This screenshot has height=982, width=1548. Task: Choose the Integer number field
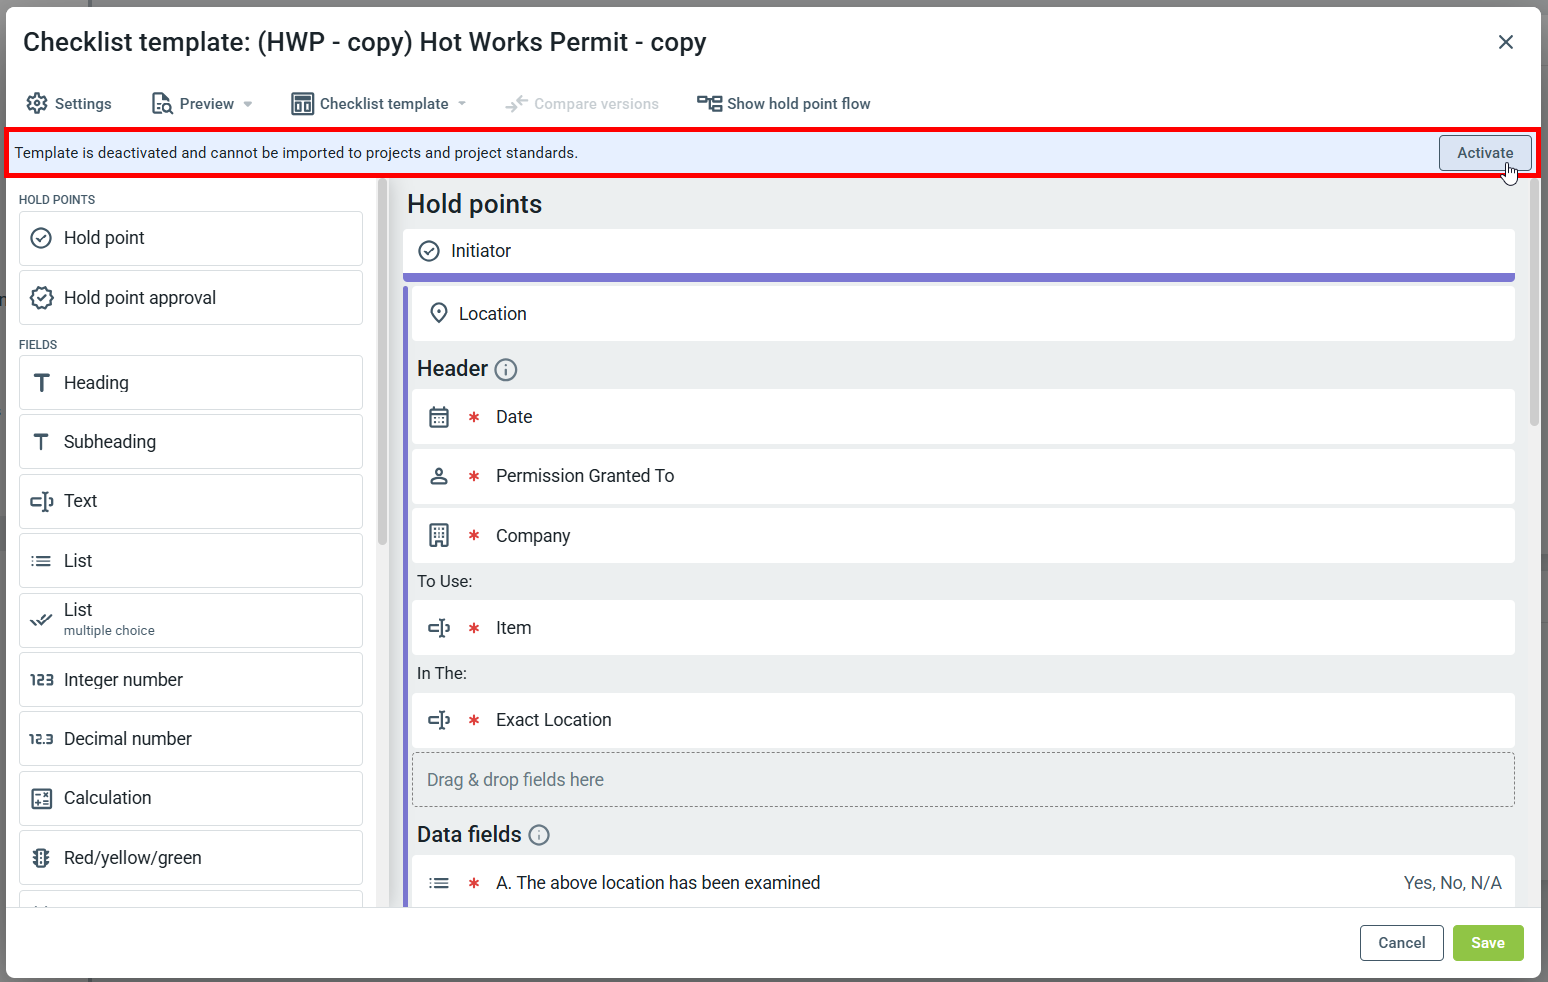tap(190, 680)
